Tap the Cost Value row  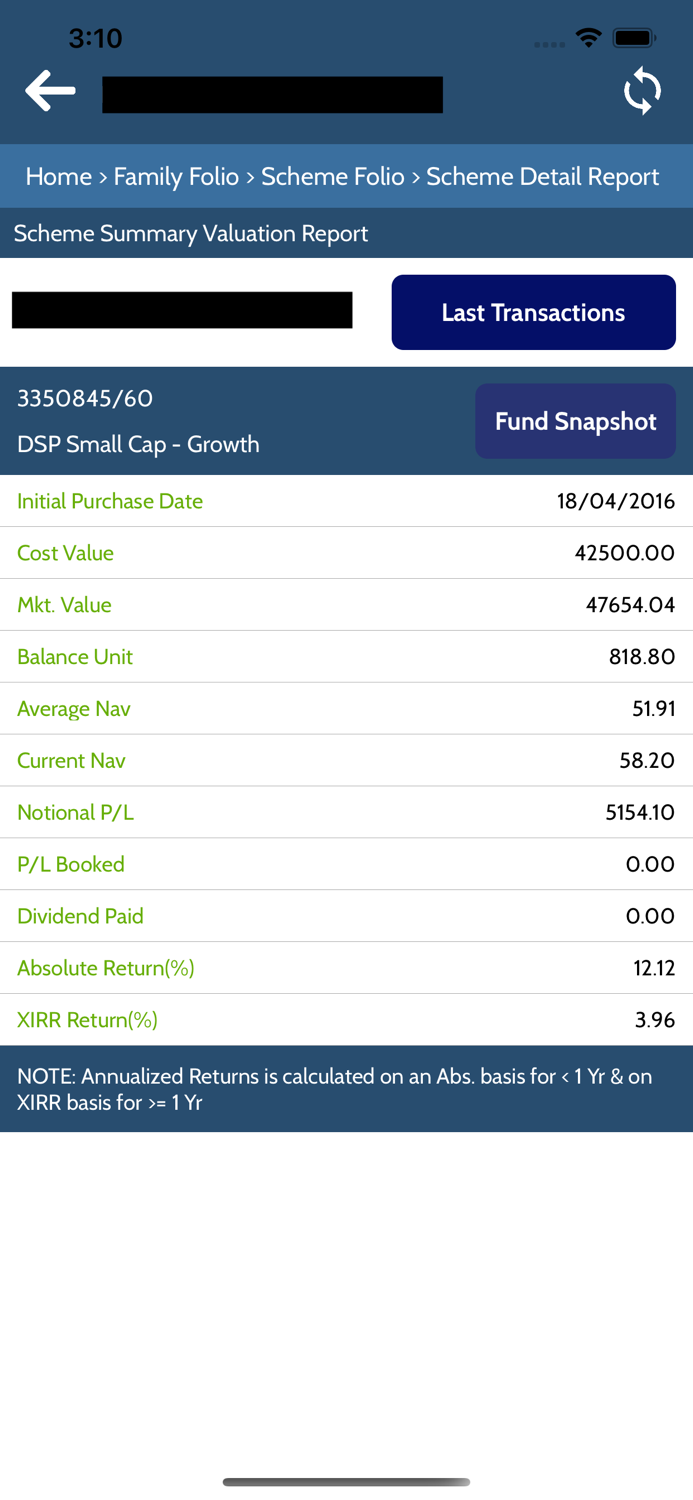(x=346, y=553)
